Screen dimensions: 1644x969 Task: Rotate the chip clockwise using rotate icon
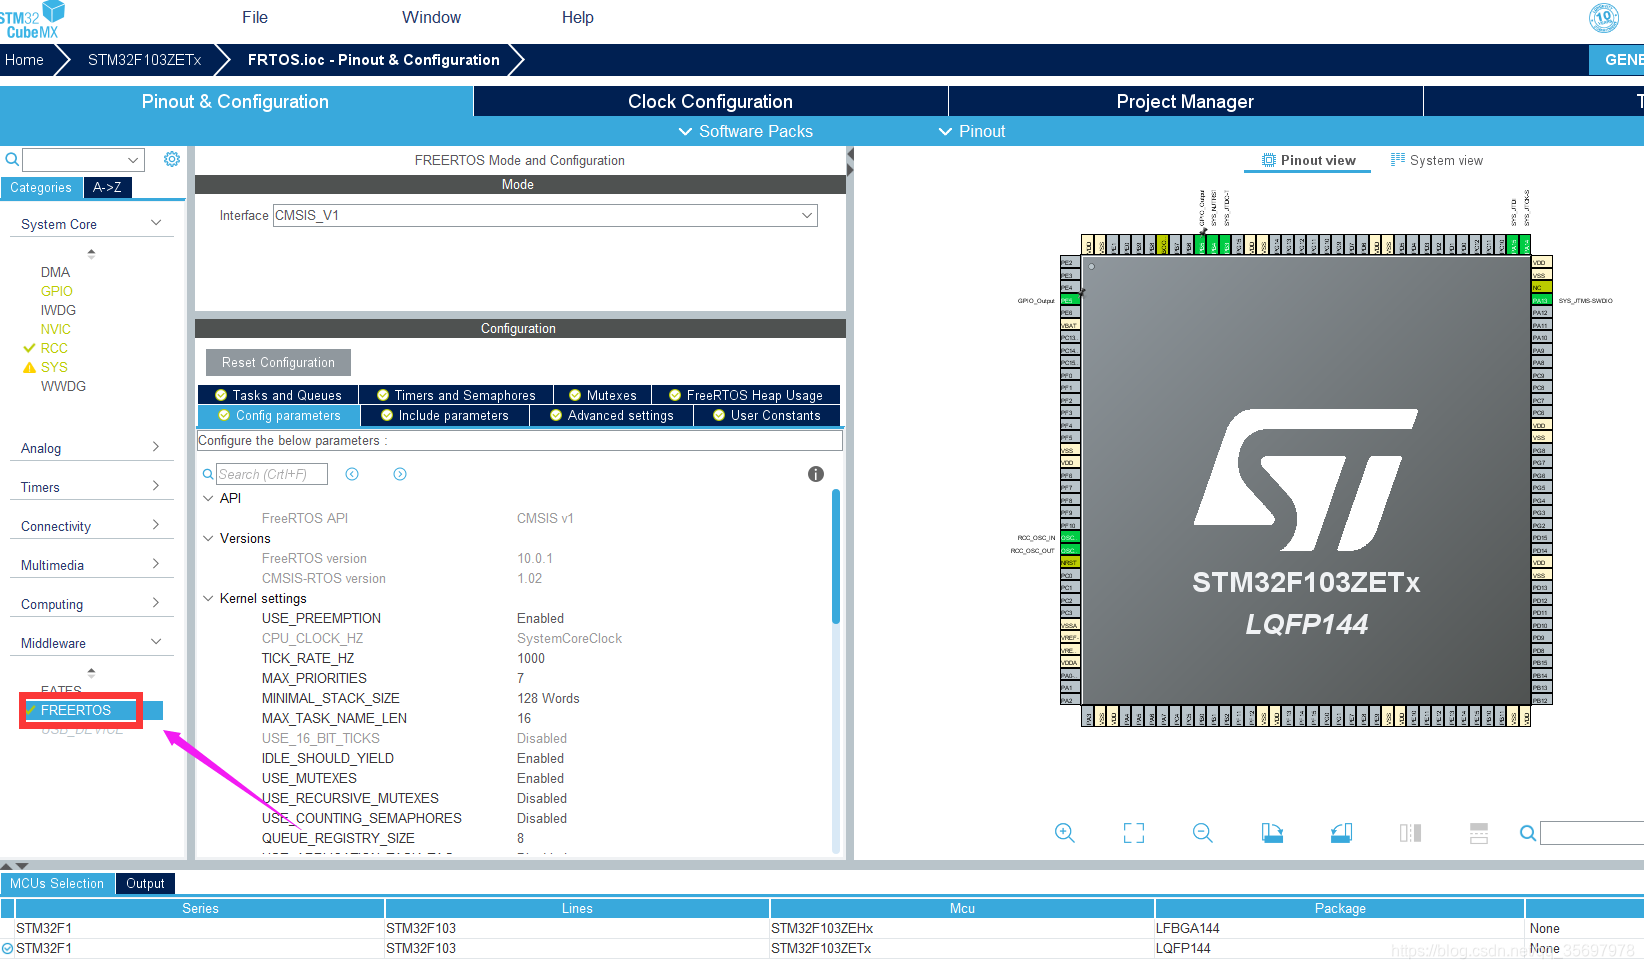tap(1272, 832)
